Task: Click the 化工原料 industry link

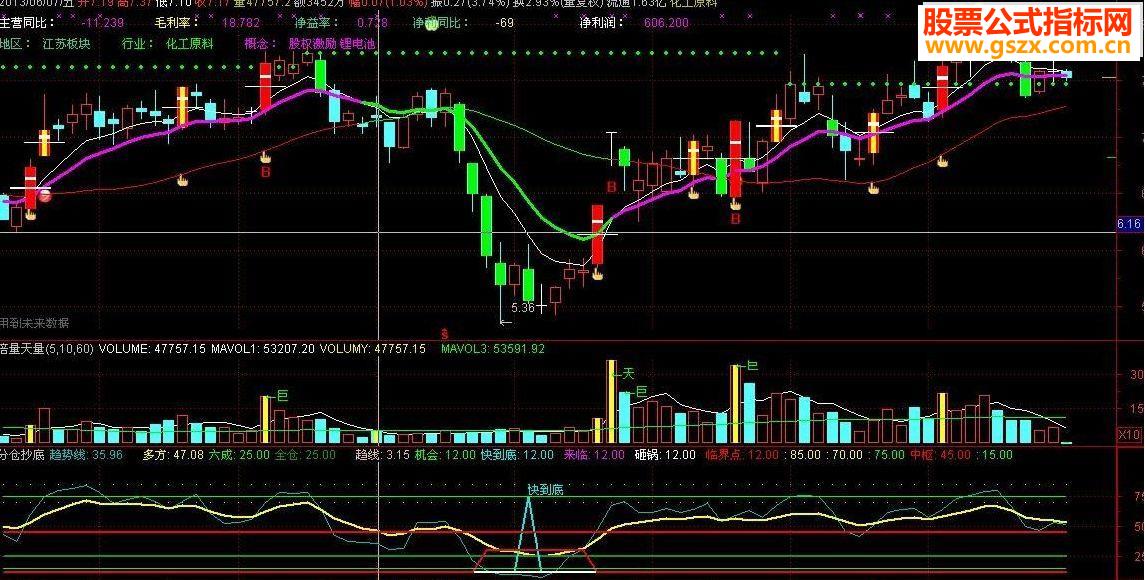Action: (190, 44)
